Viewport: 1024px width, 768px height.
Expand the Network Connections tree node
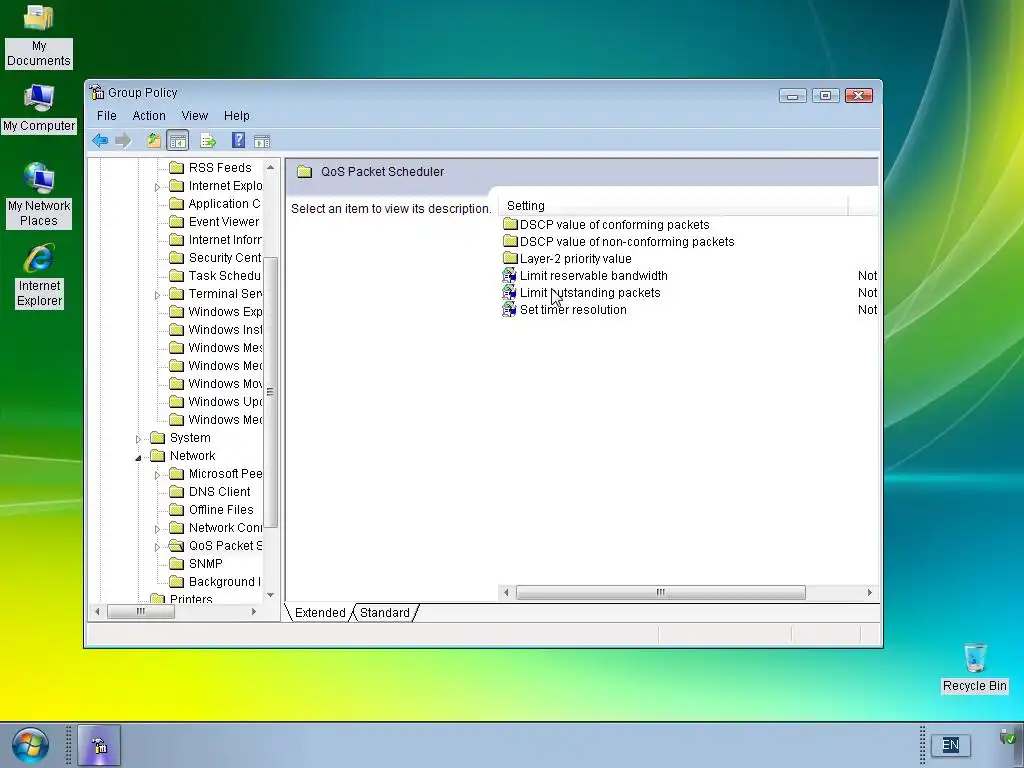click(x=157, y=529)
